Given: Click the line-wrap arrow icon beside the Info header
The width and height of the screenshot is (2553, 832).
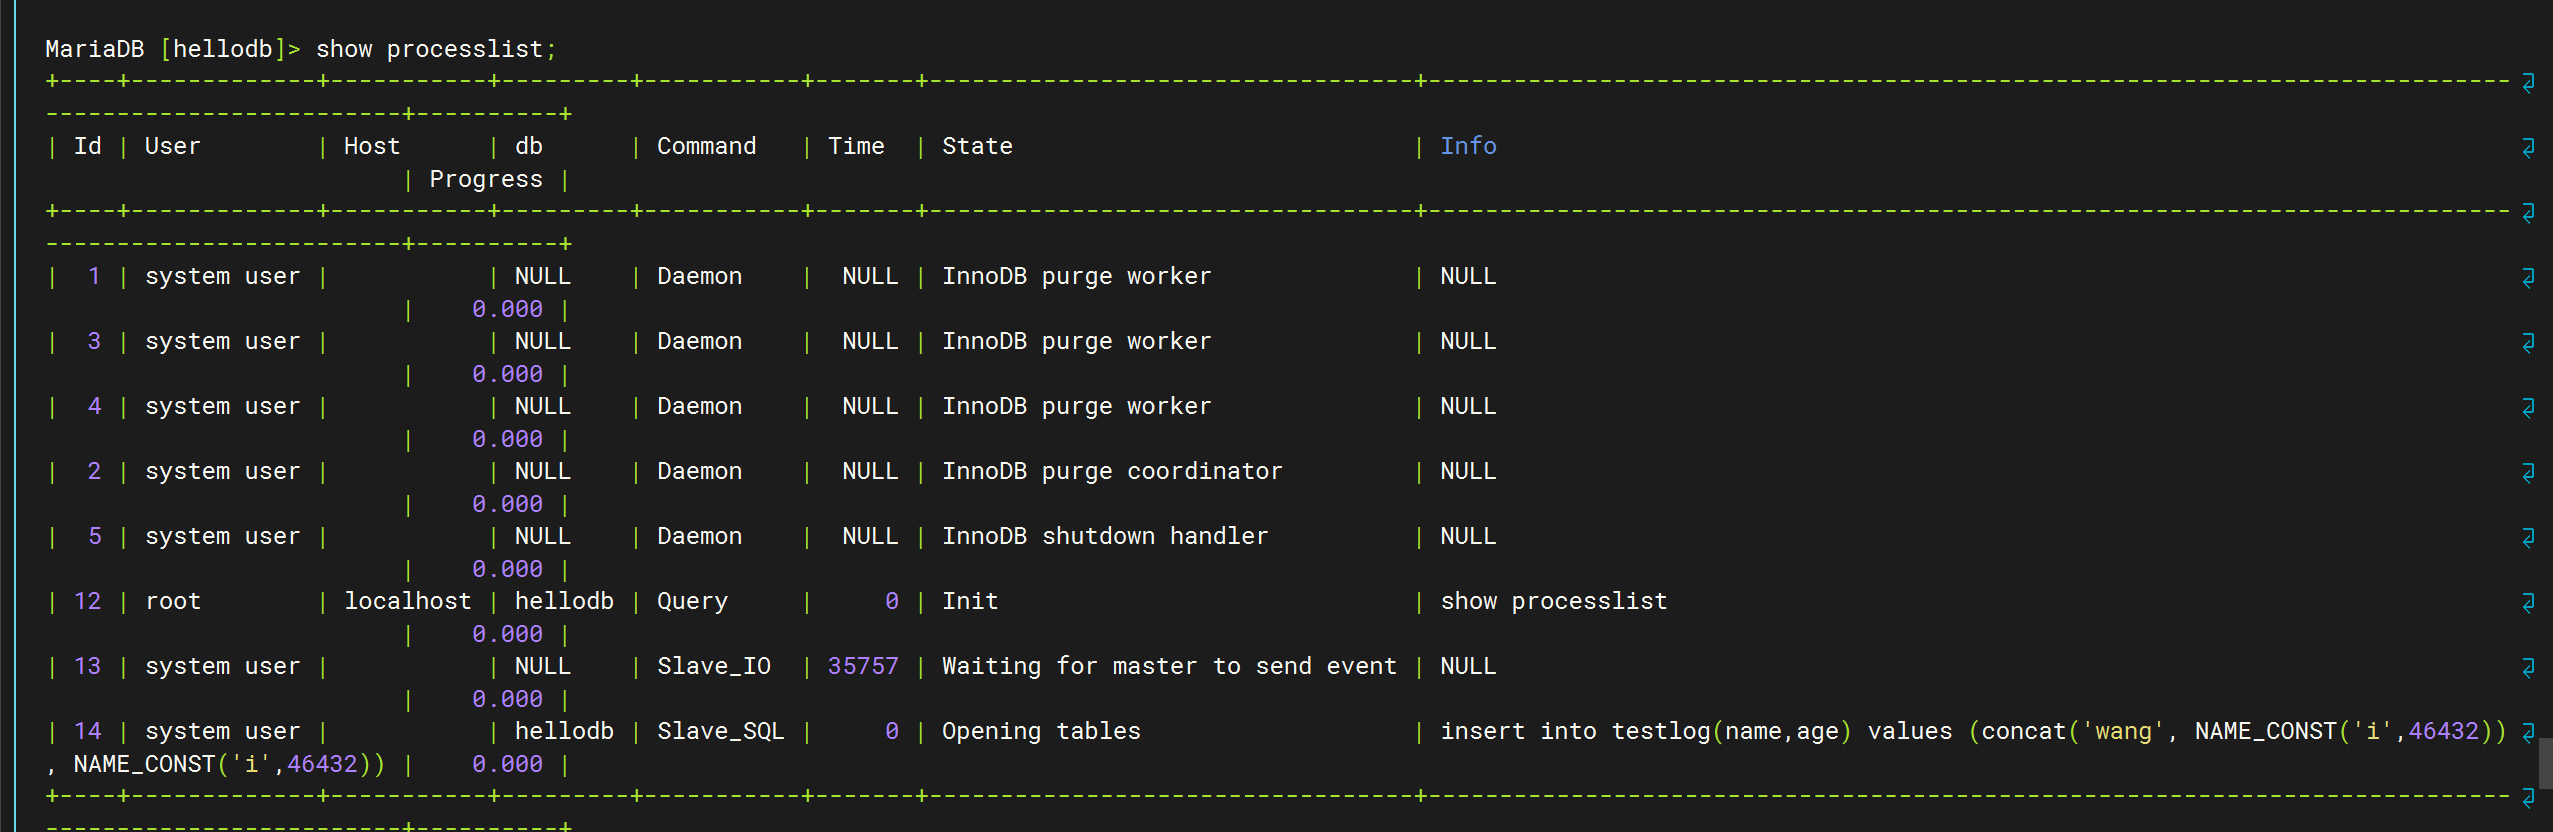Looking at the screenshot, I should click(2528, 148).
